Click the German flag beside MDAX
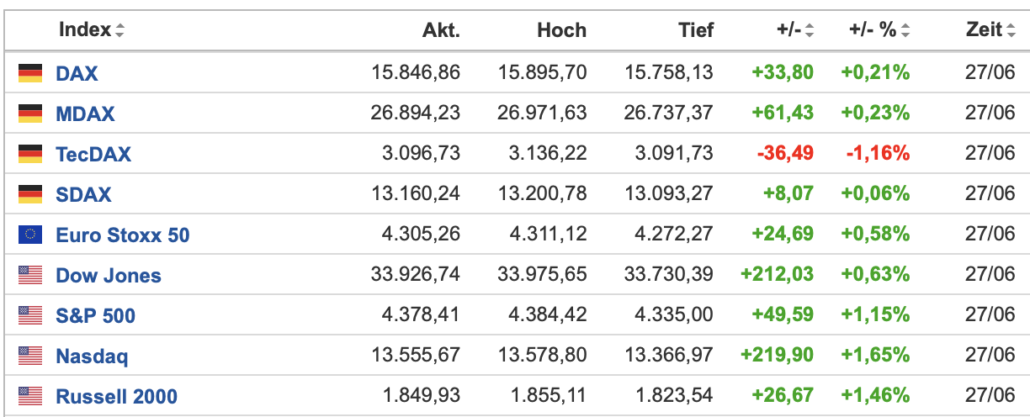Viewport: 1030px width, 417px height. (30, 114)
